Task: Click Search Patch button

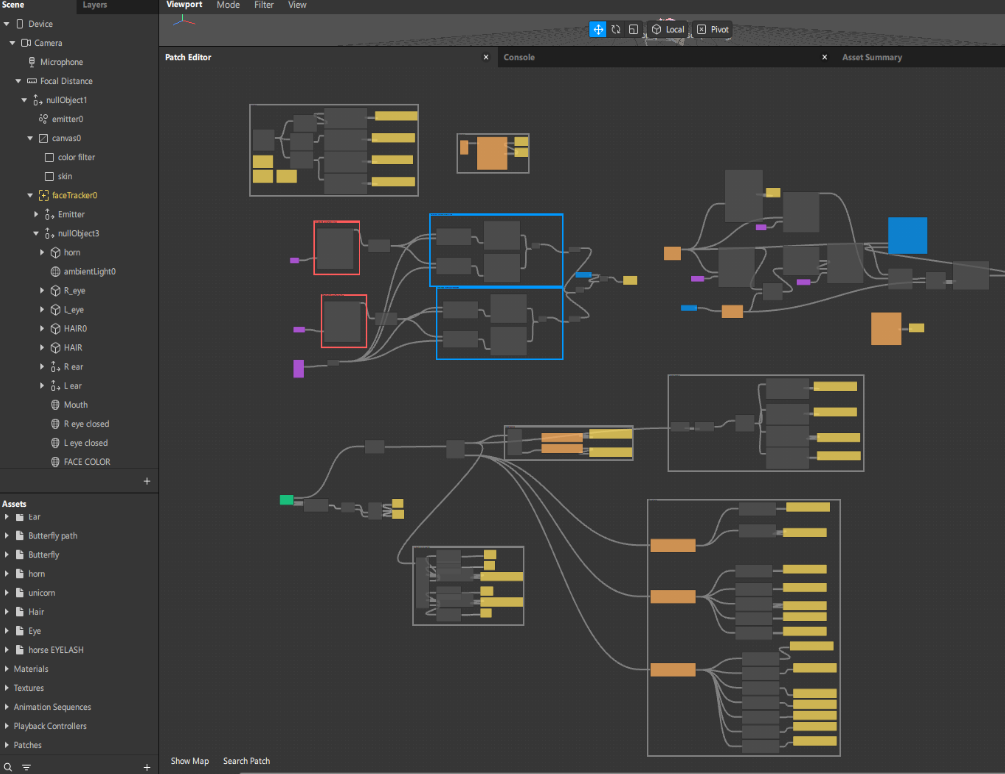Action: click(247, 761)
